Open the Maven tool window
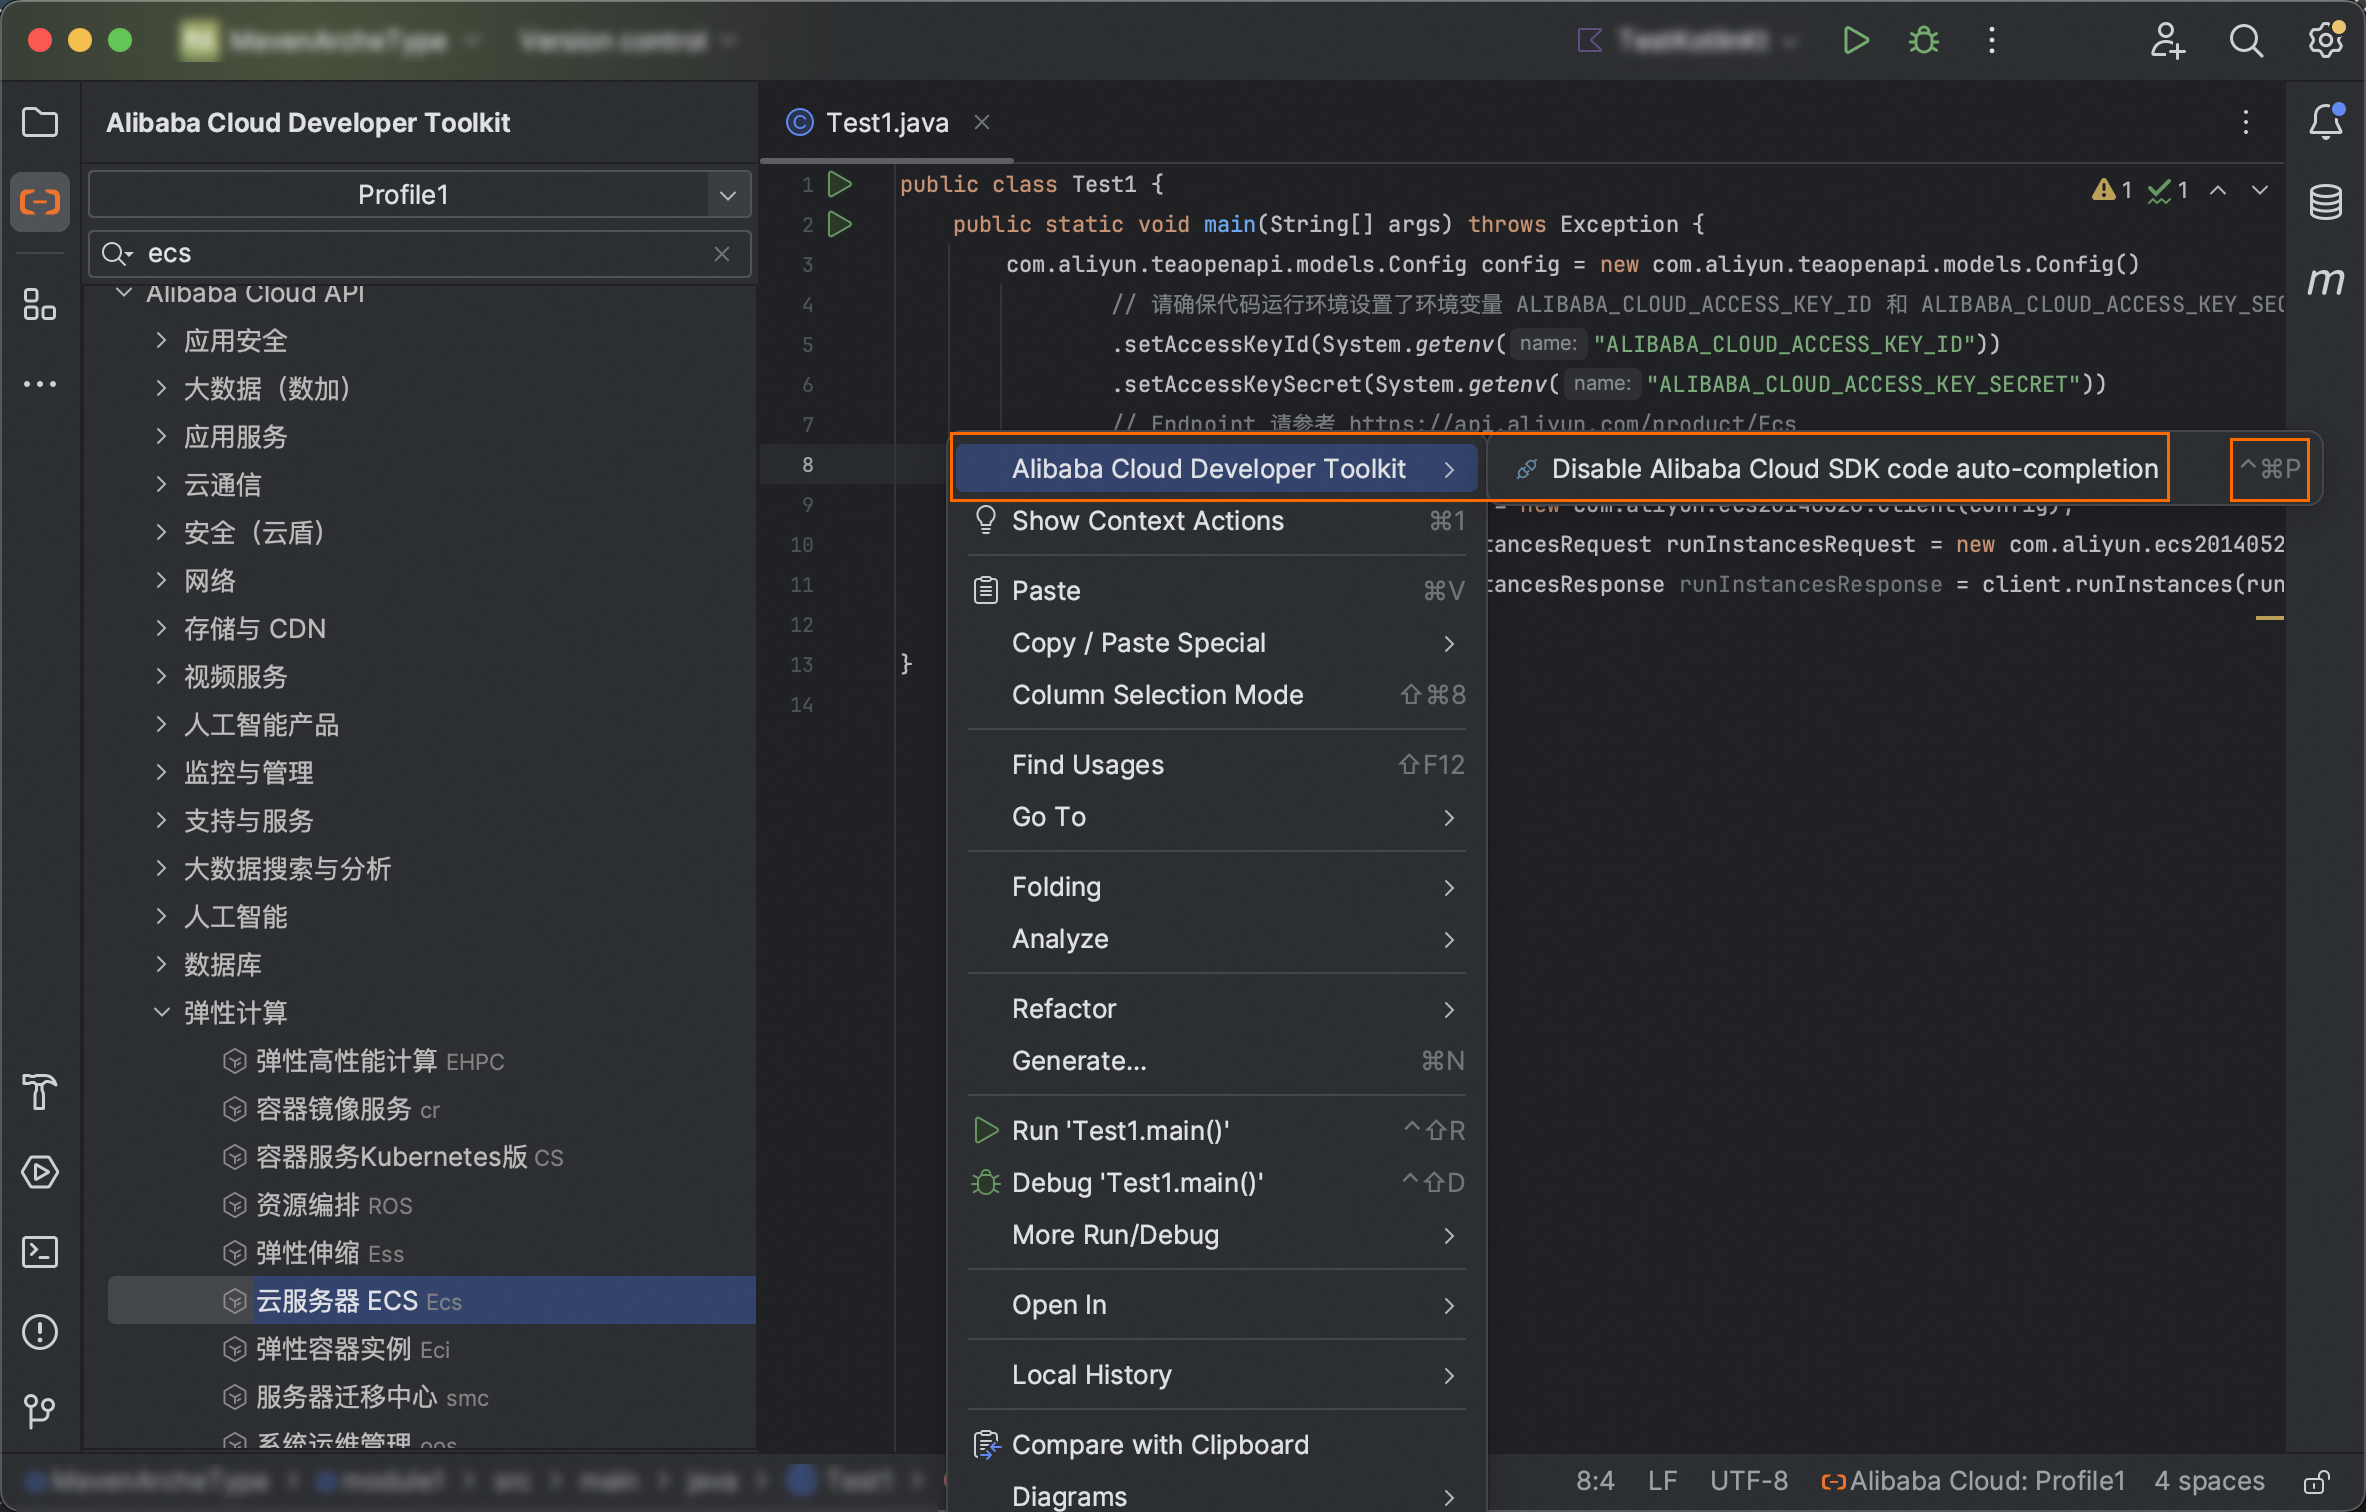The width and height of the screenshot is (2366, 1512). click(2326, 282)
